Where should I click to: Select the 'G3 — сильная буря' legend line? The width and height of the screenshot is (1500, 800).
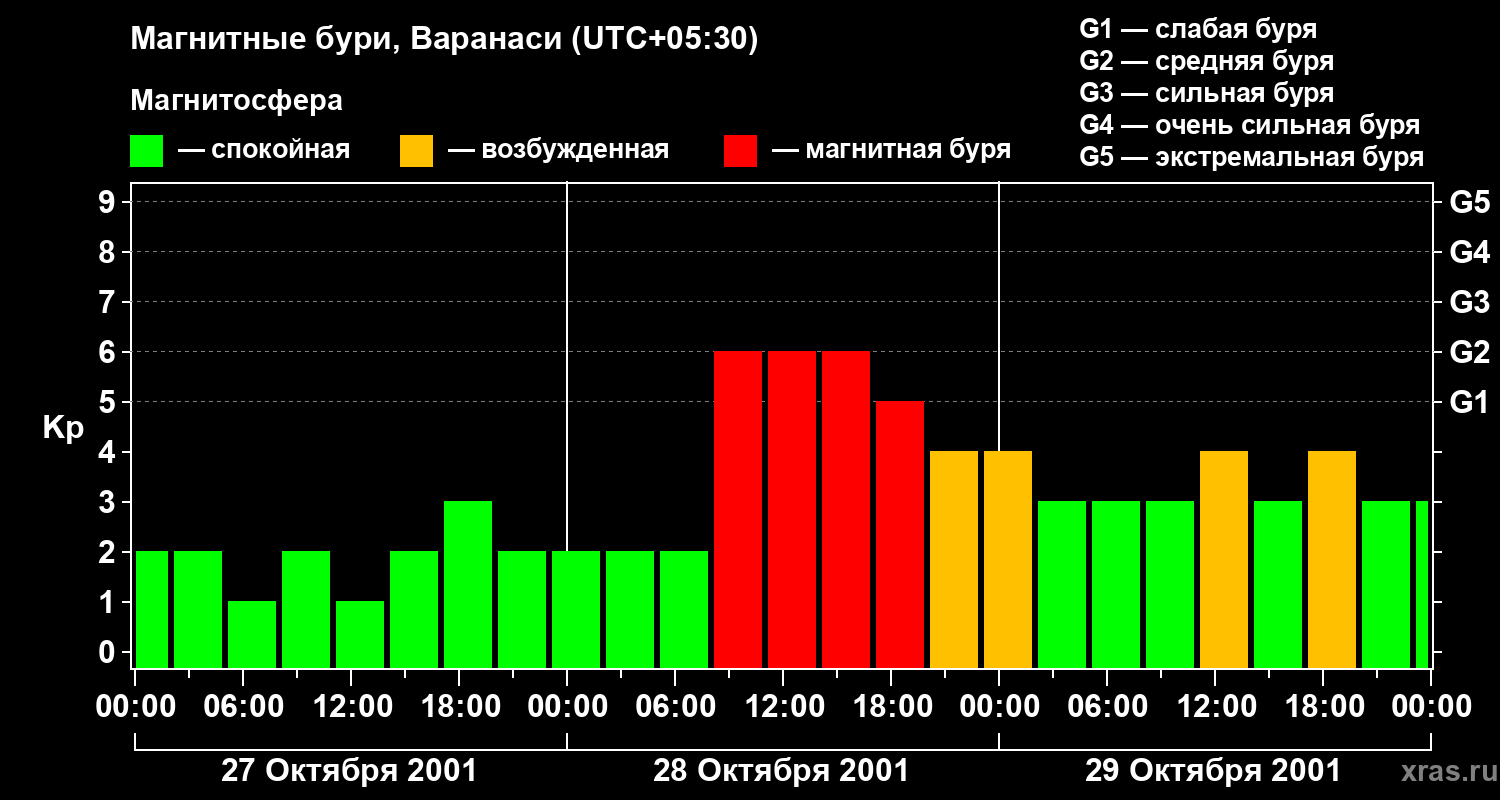(x=1207, y=93)
